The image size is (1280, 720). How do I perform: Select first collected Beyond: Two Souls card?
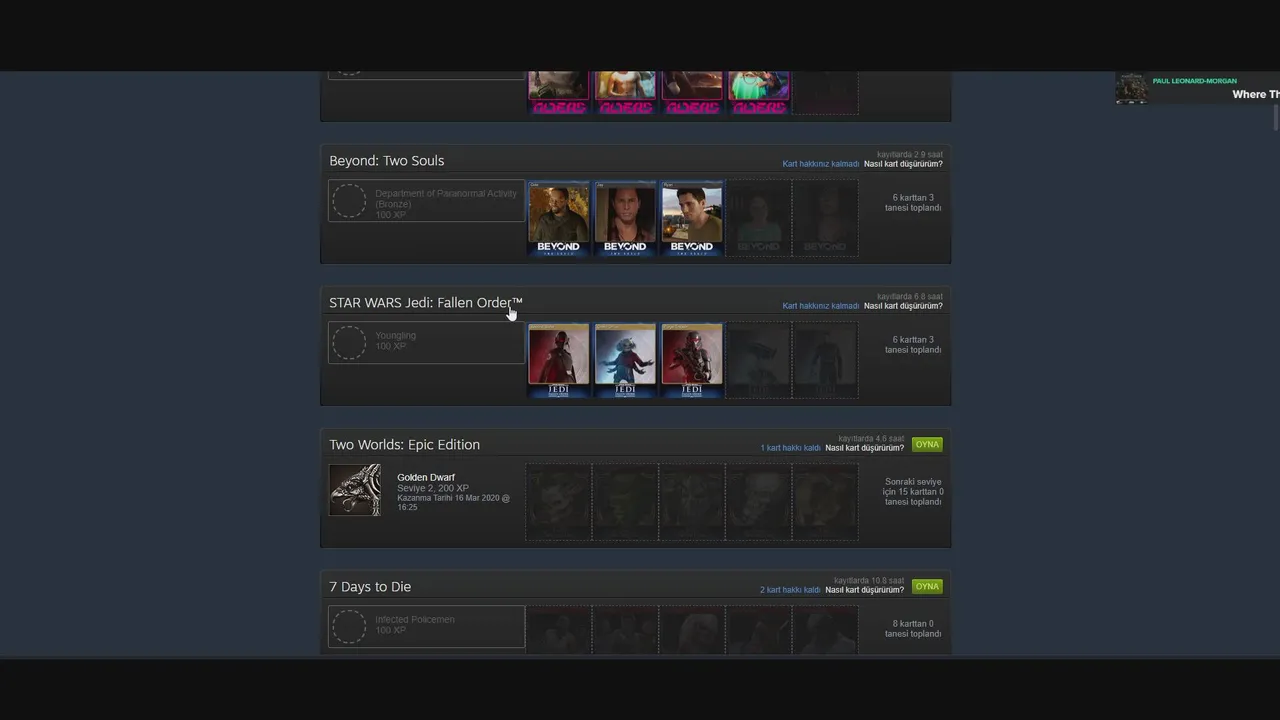[558, 219]
